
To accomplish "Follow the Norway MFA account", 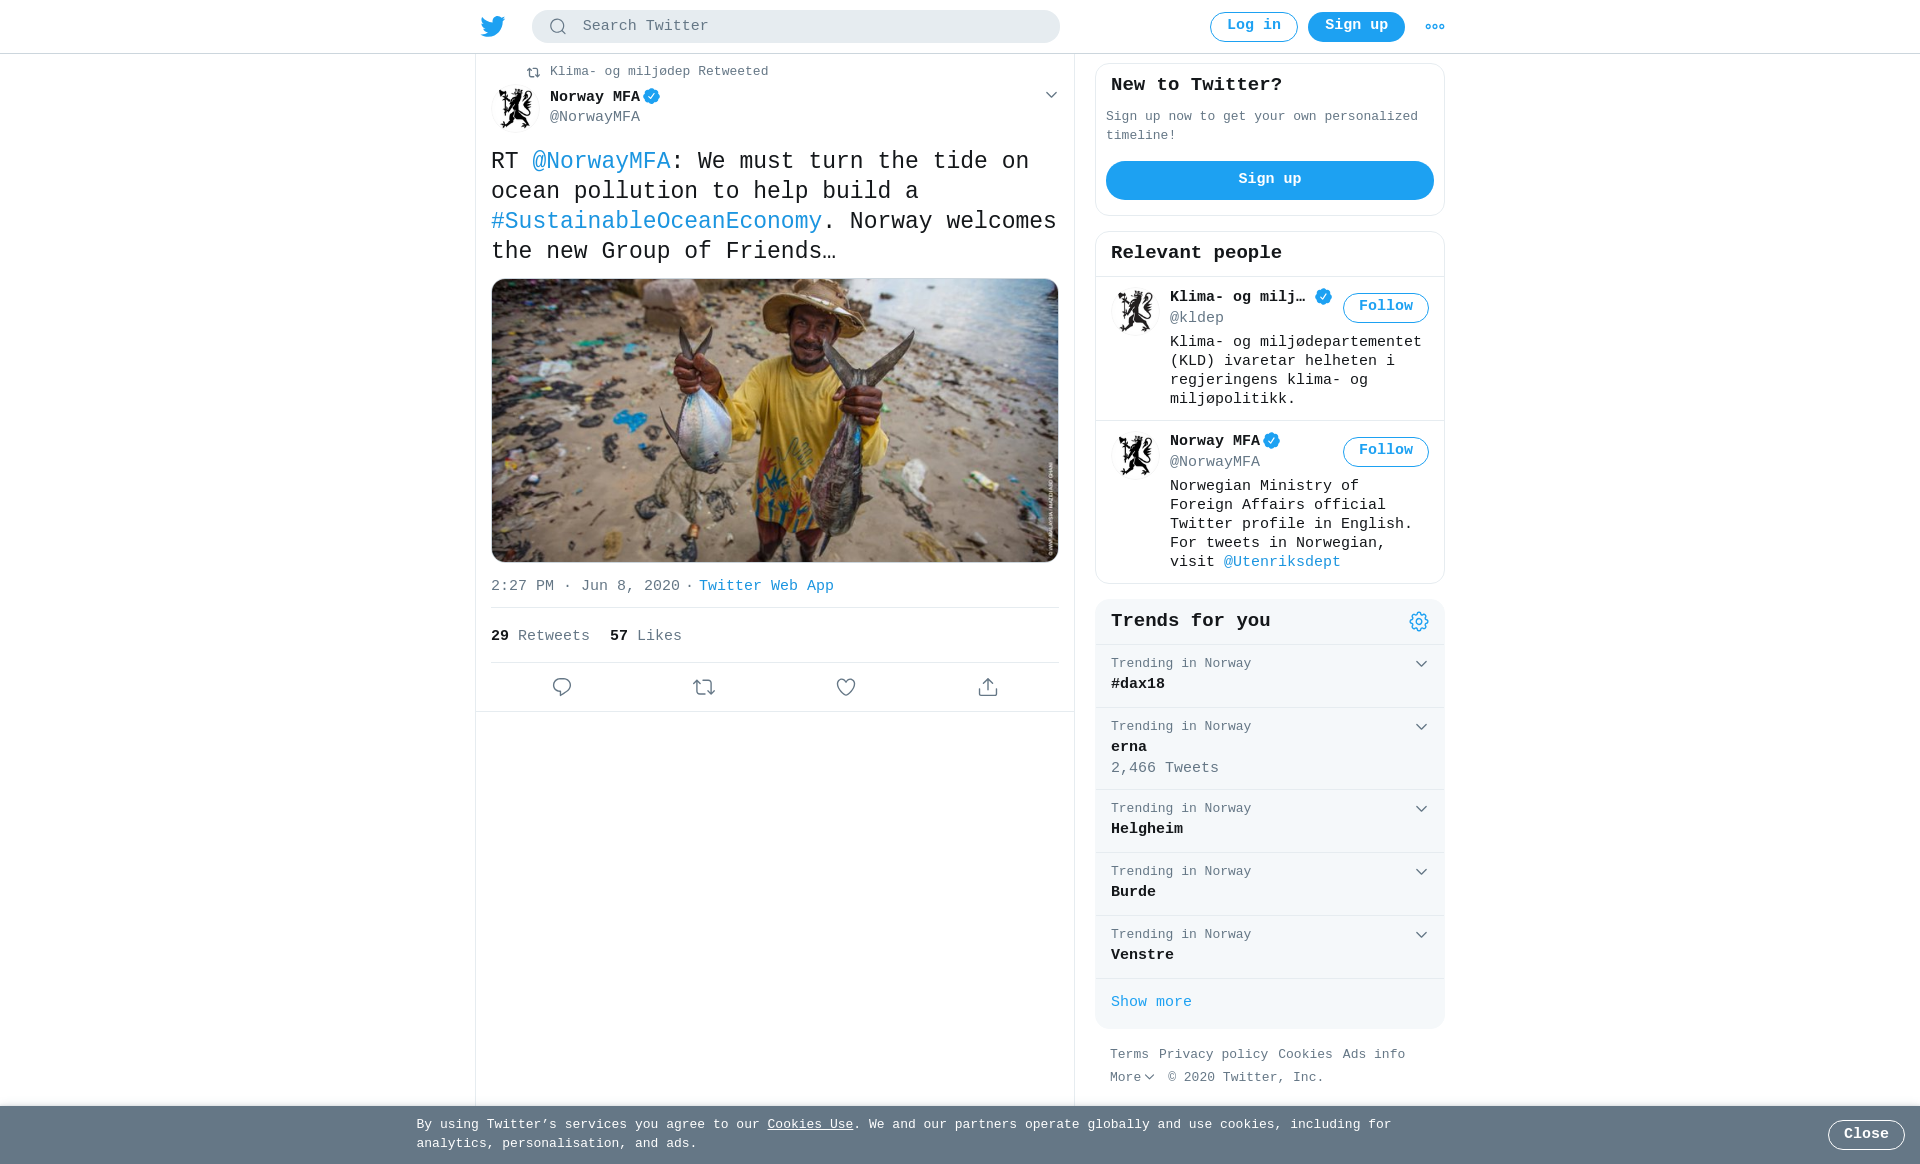I will [x=1385, y=451].
